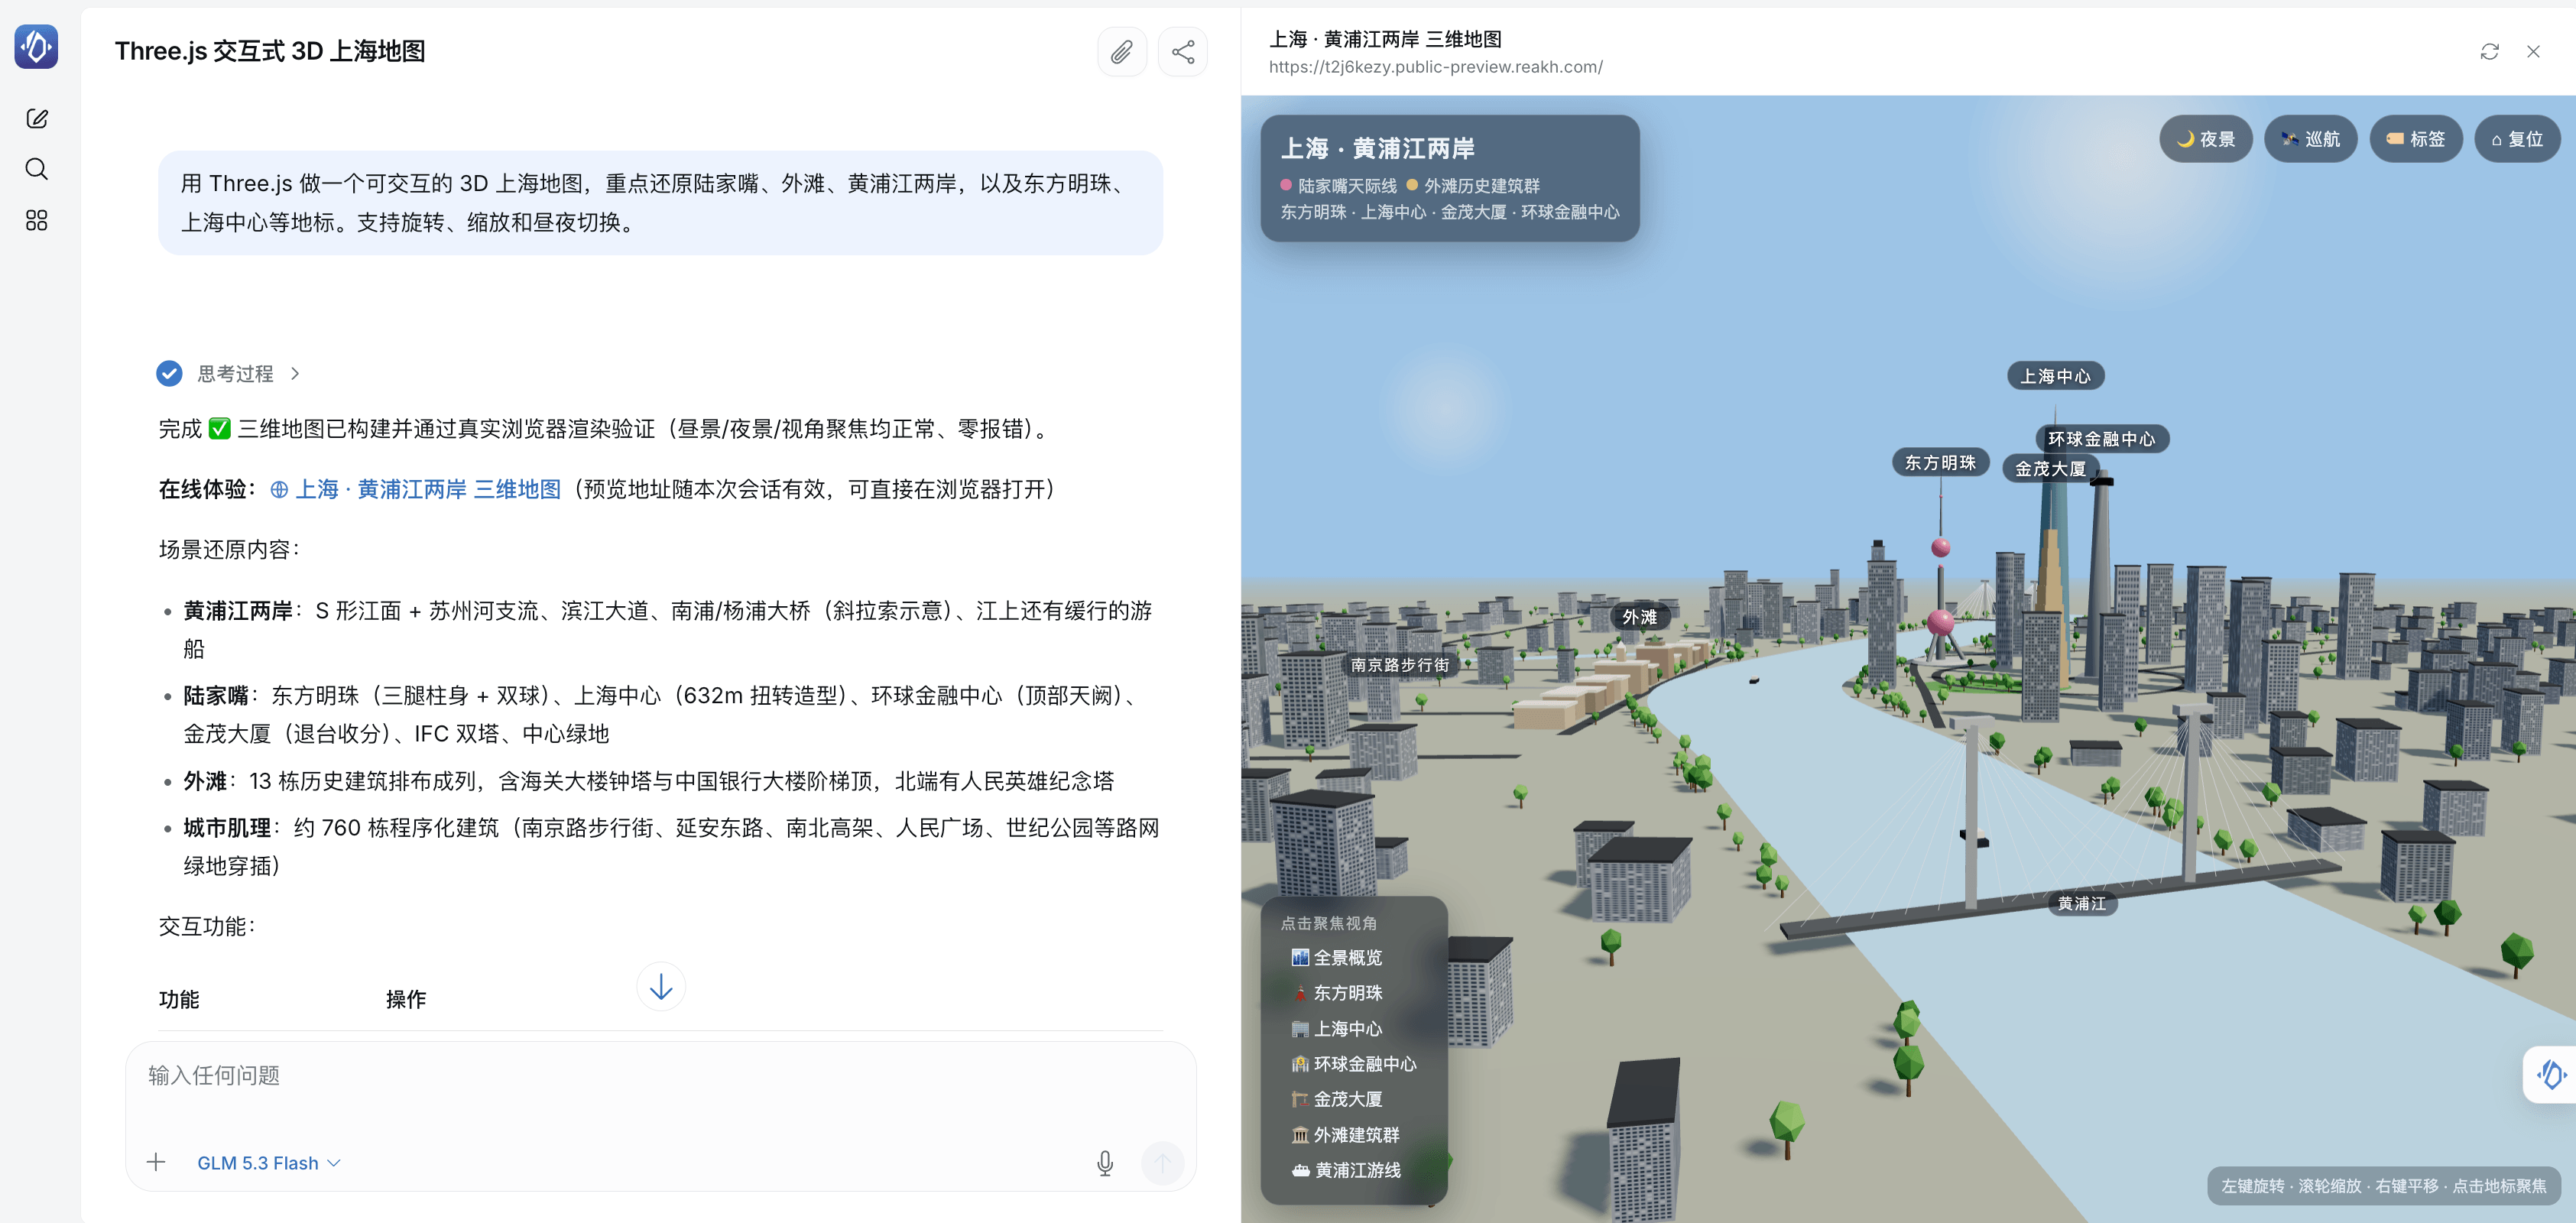Image resolution: width=2576 pixels, height=1223 pixels.
Task: Click the app logo in the sidebar
Action: pyautogui.click(x=36, y=47)
